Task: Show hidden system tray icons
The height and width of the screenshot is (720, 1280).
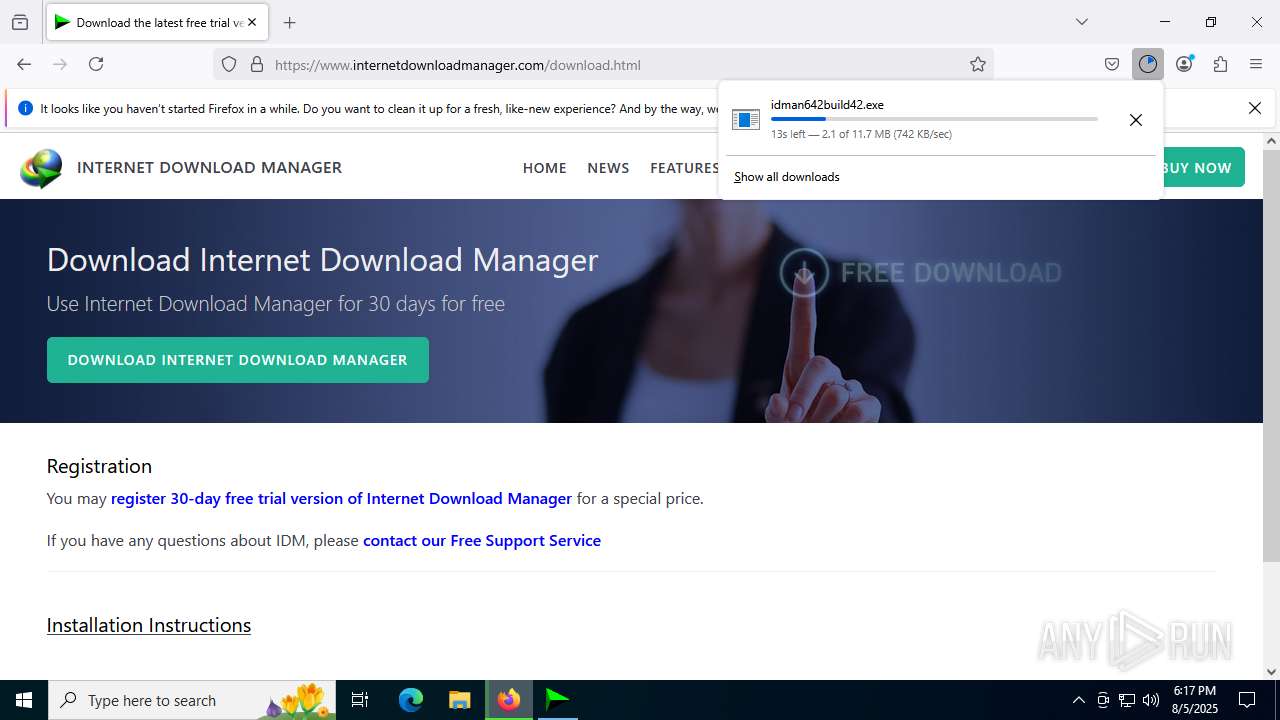Action: [1078, 700]
